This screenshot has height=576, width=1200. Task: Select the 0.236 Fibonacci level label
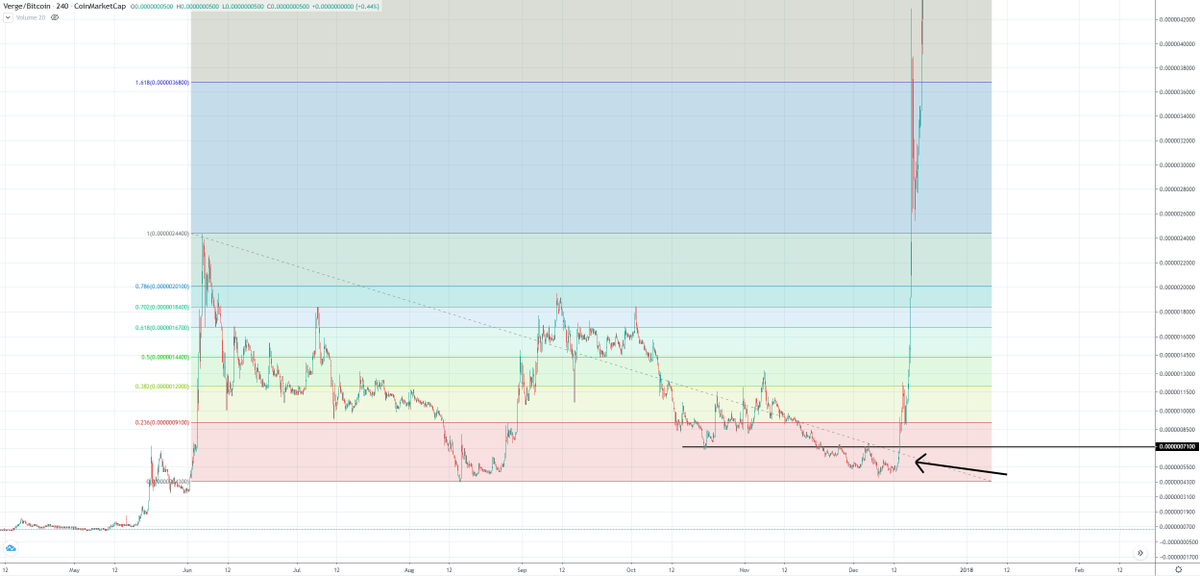tap(162, 423)
